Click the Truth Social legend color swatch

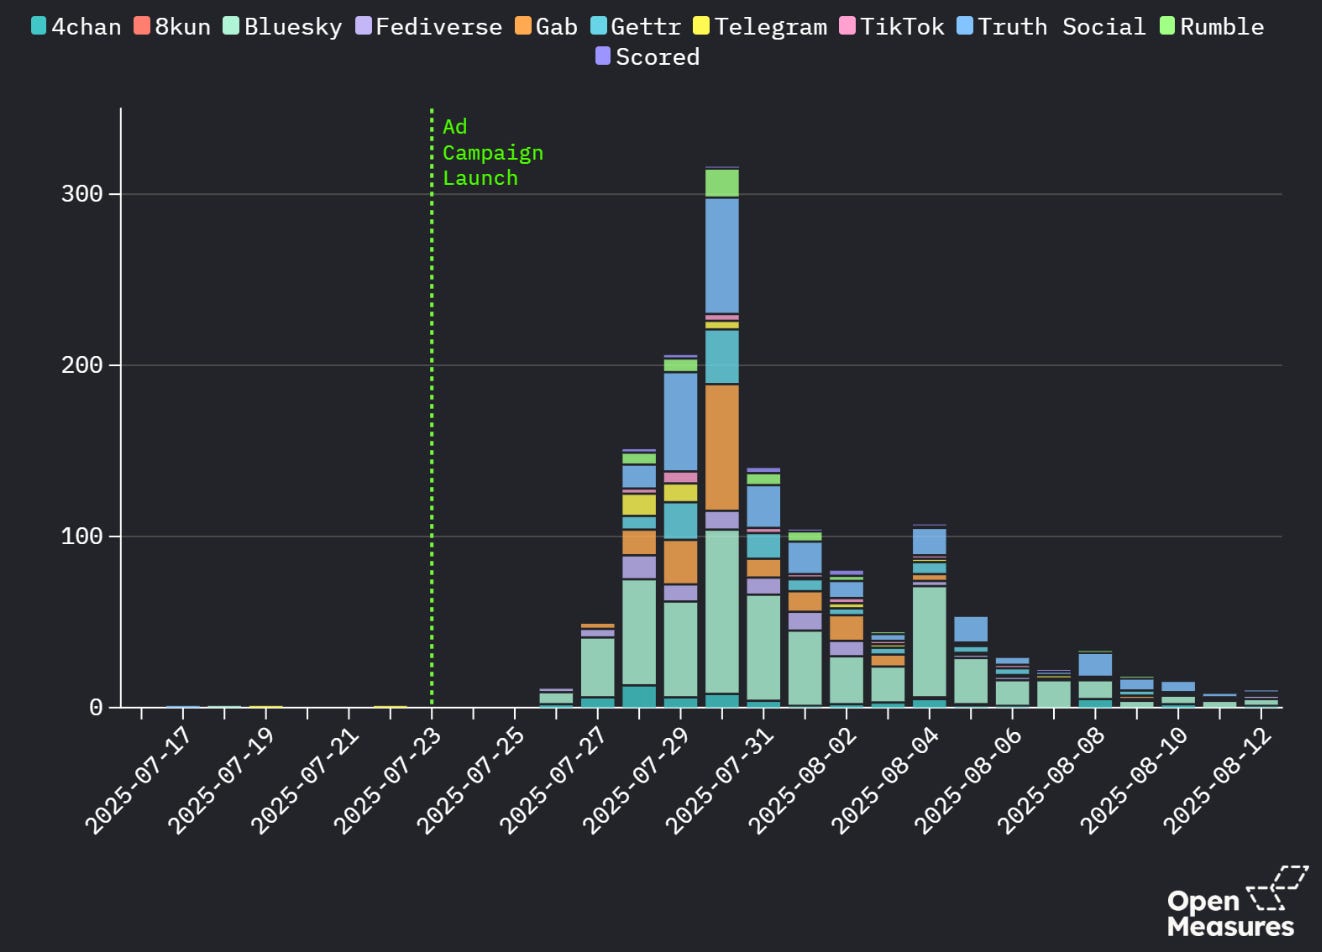tap(965, 25)
